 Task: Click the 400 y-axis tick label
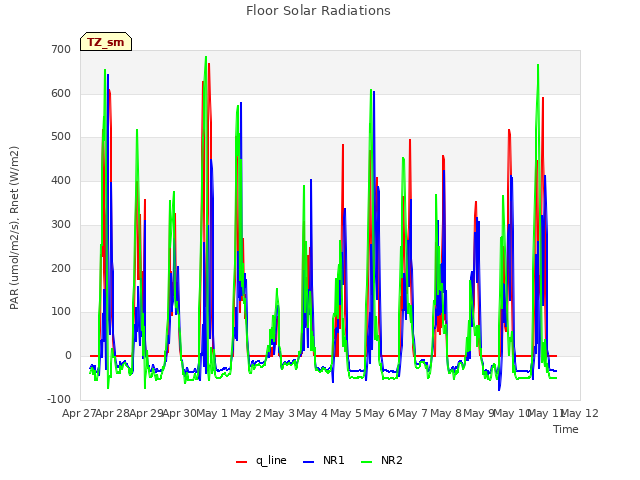61,180
